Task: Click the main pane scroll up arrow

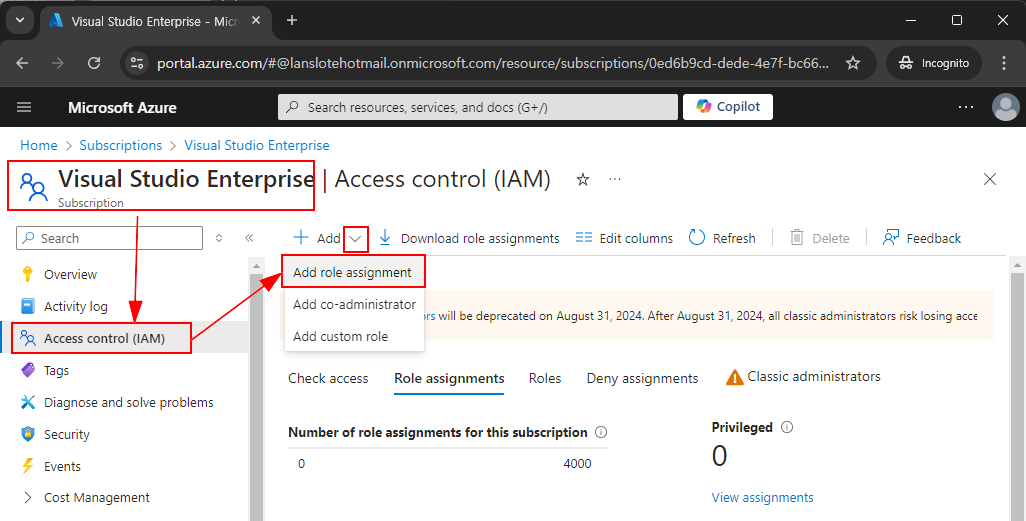Action: [x=1017, y=265]
